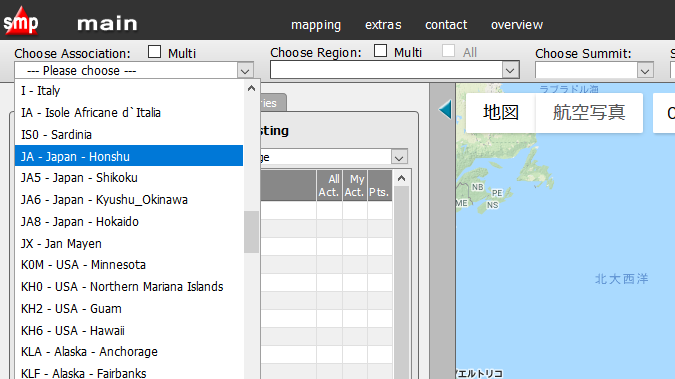Switch map to 地図 view
This screenshot has height=379, width=675.
(501, 112)
